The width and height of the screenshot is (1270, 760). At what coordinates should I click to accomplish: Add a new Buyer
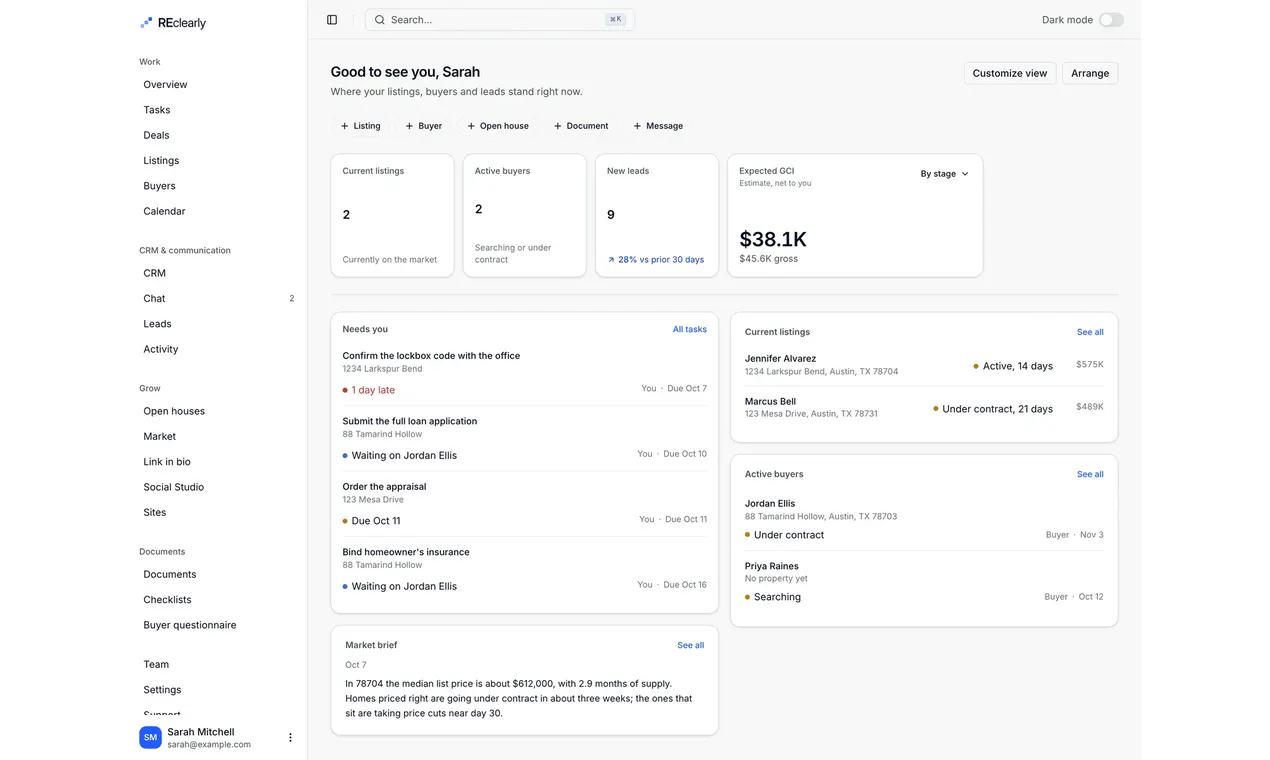pyautogui.click(x=424, y=126)
